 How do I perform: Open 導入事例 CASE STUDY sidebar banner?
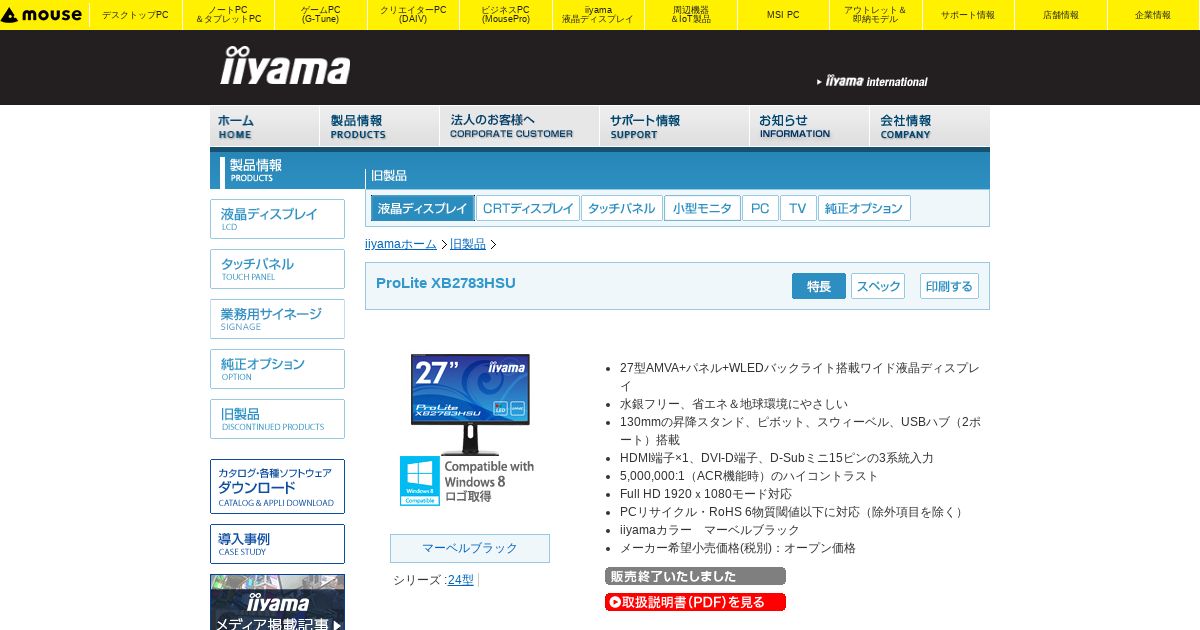coord(277,544)
